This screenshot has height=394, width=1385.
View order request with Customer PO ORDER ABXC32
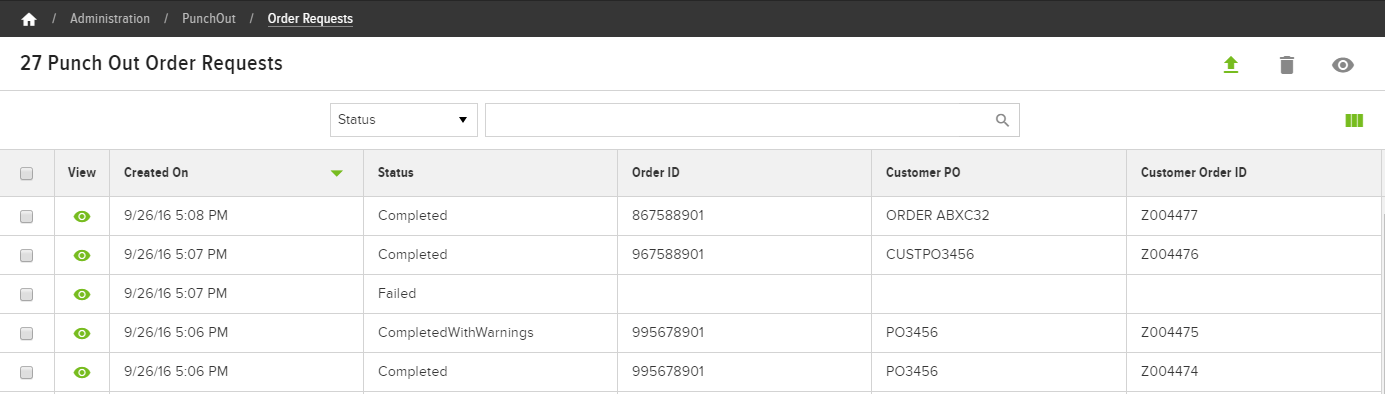(x=82, y=216)
